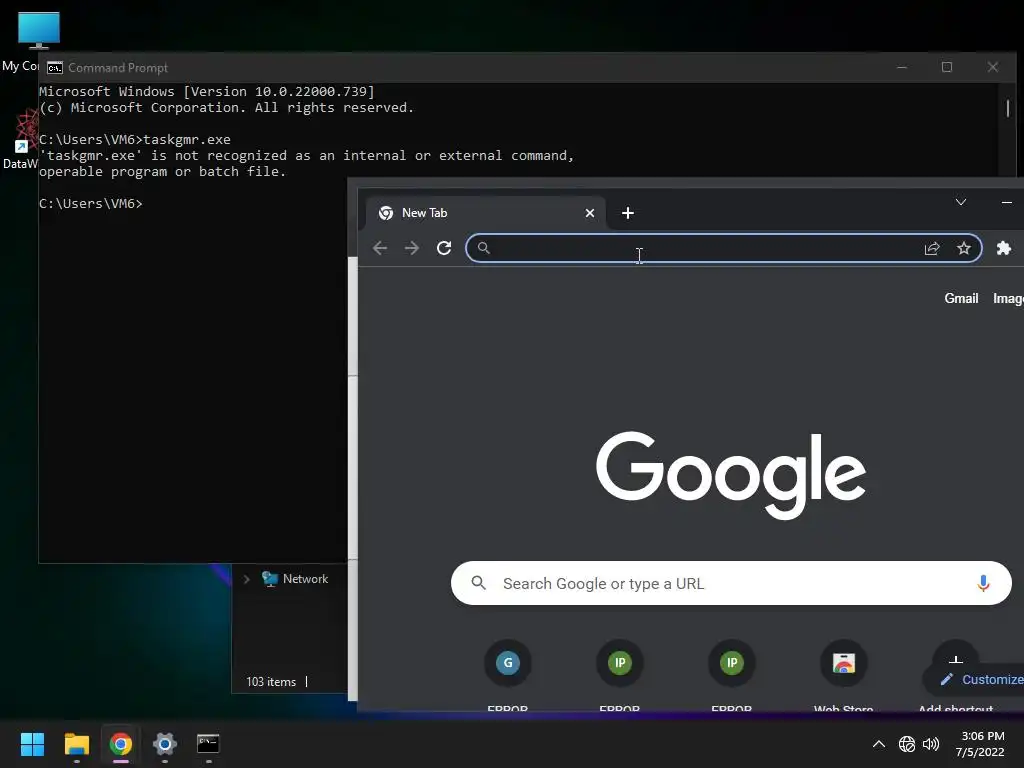Open Settings gear in taskbar
This screenshot has width=1024, height=768.
point(165,744)
